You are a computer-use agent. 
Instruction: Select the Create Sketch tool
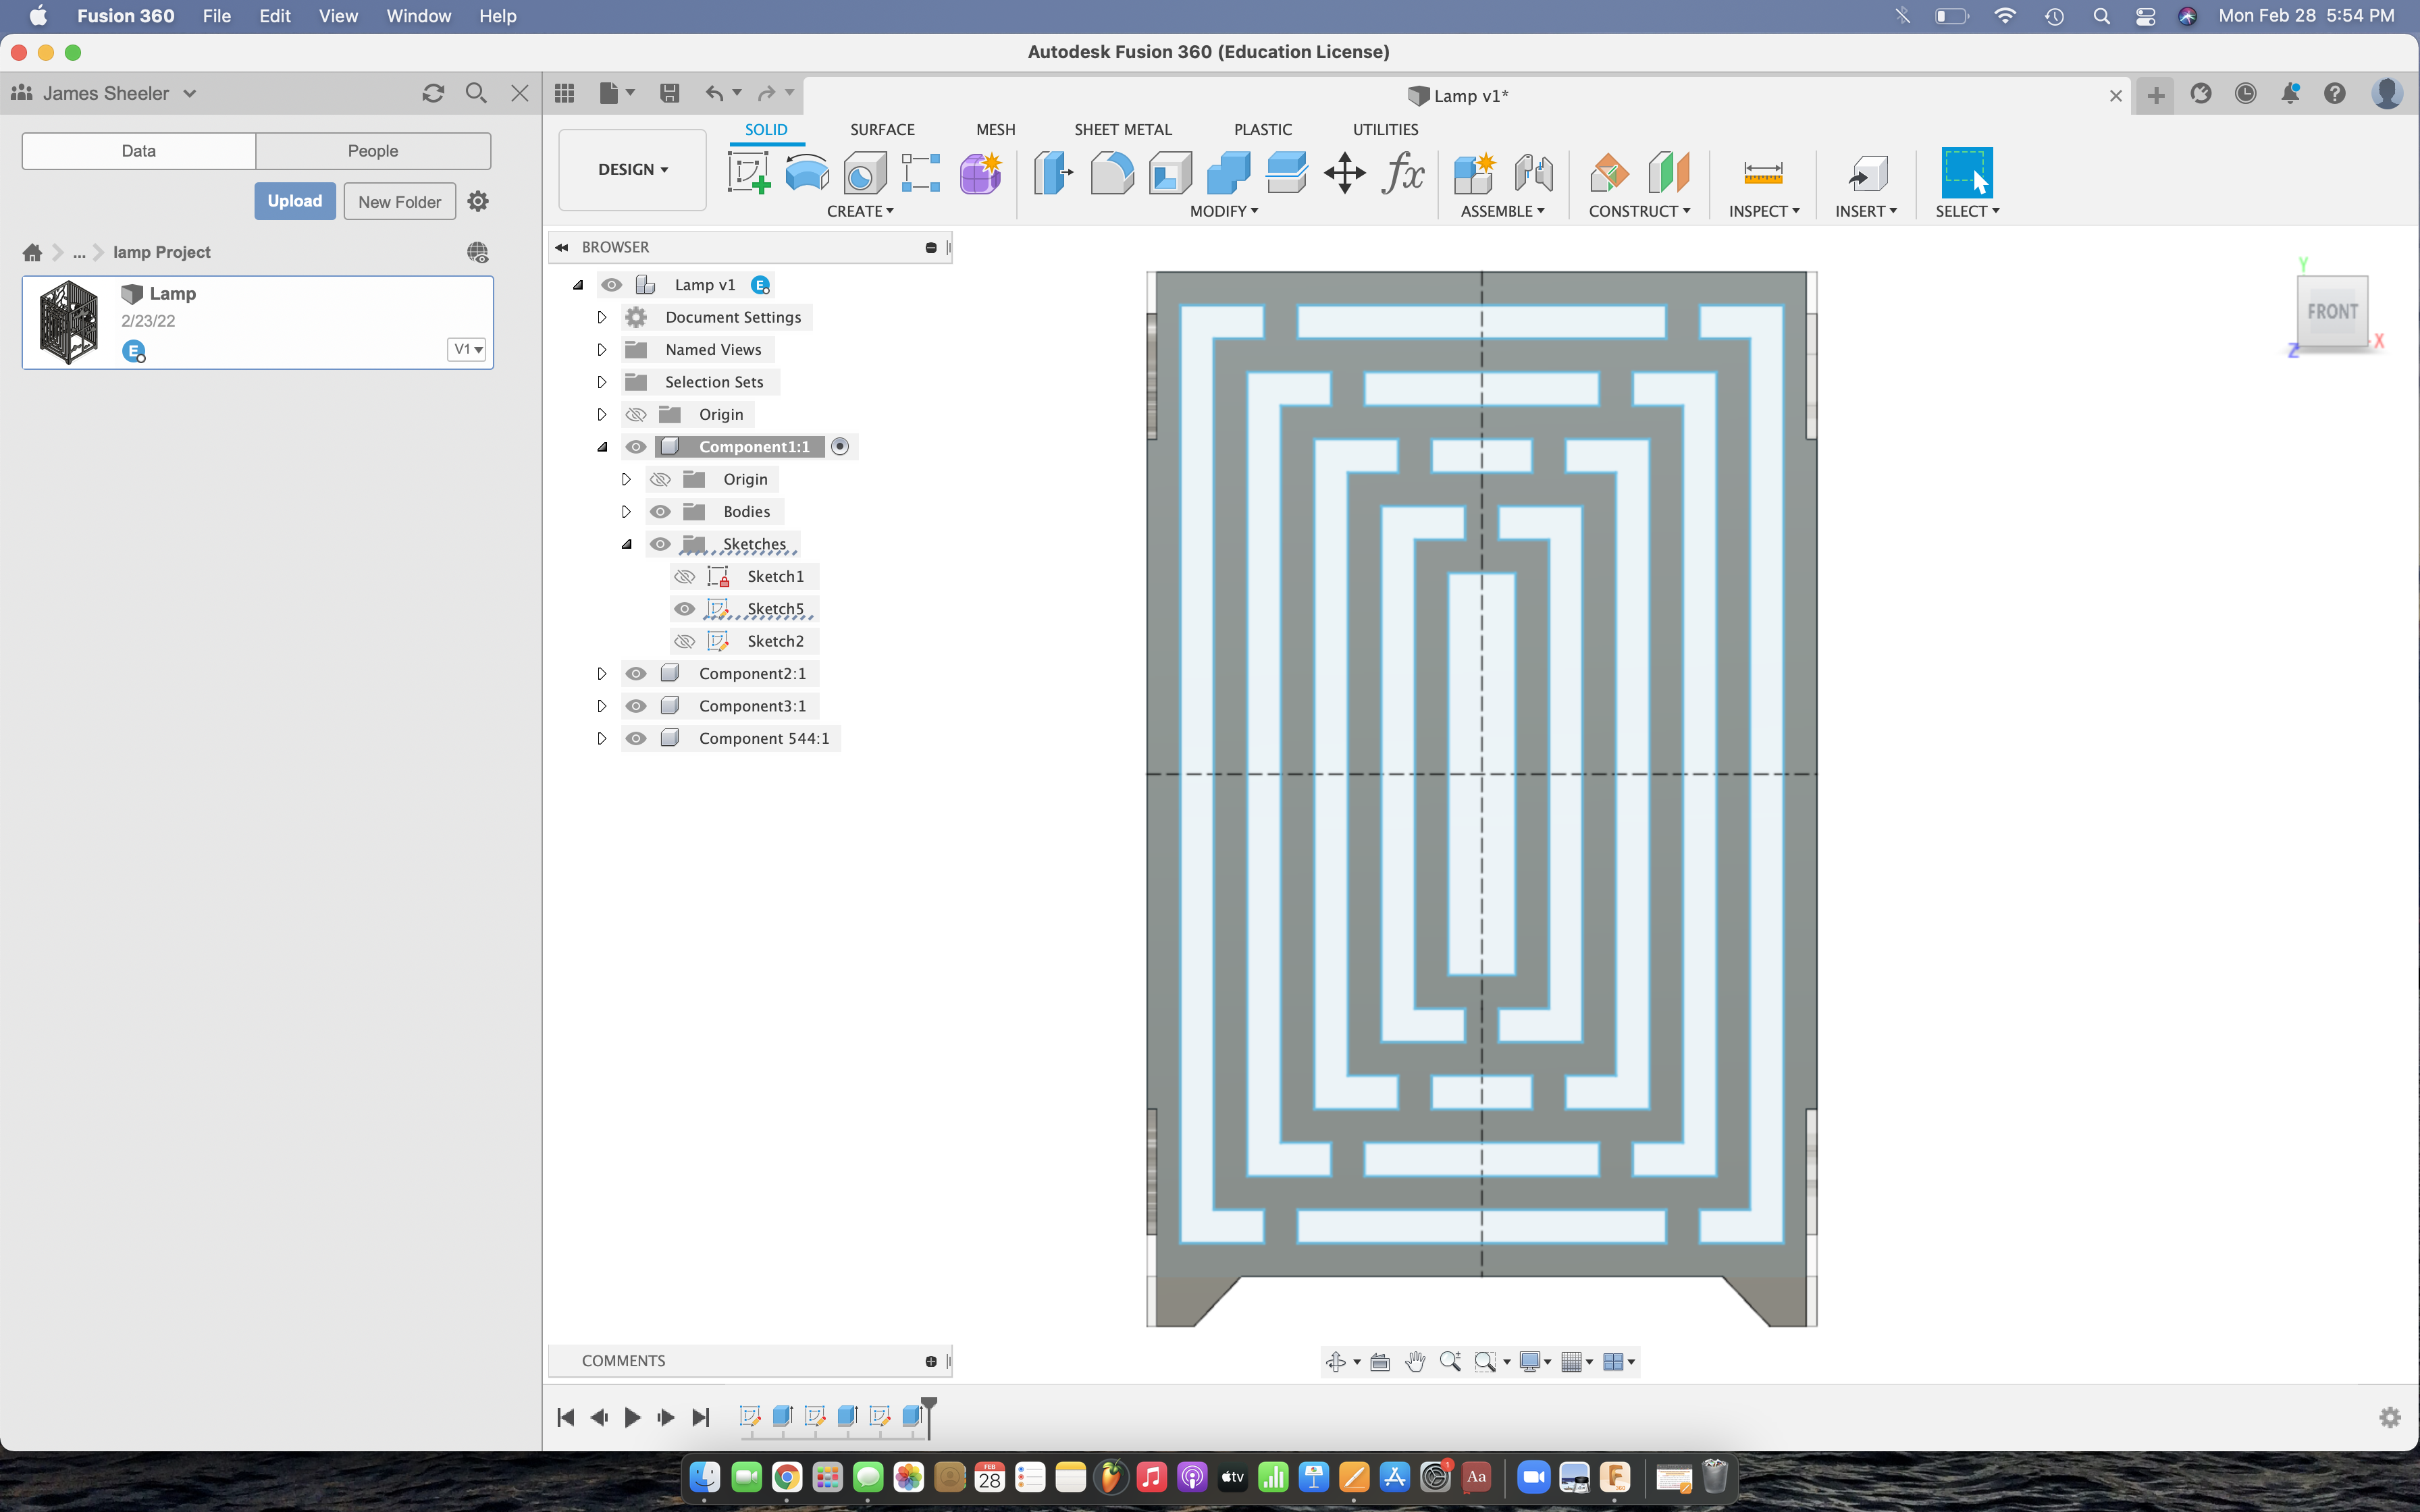click(748, 172)
